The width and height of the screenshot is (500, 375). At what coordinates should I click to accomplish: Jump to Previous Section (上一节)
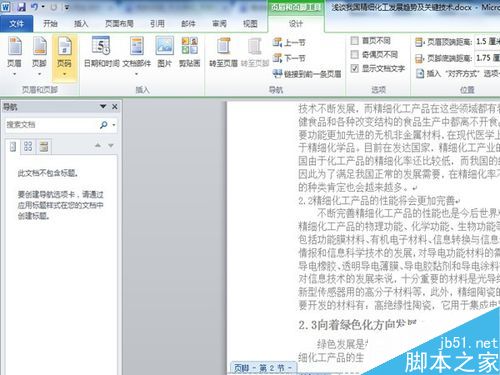289,42
